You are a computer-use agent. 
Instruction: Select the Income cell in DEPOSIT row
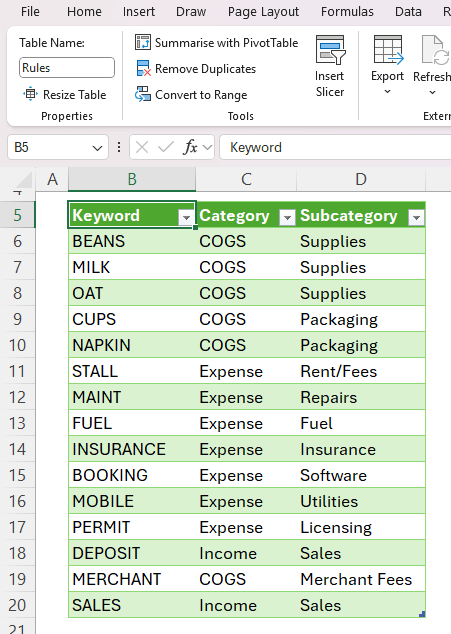tap(246, 553)
